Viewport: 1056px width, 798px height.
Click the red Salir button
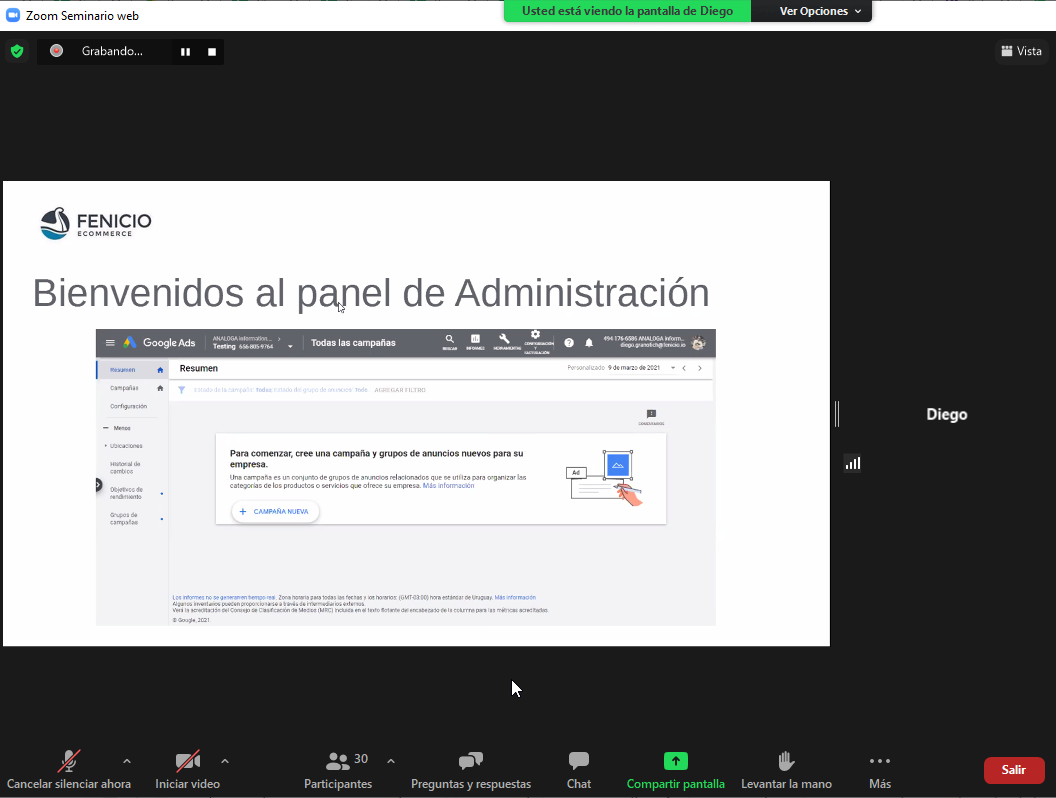(x=1014, y=770)
